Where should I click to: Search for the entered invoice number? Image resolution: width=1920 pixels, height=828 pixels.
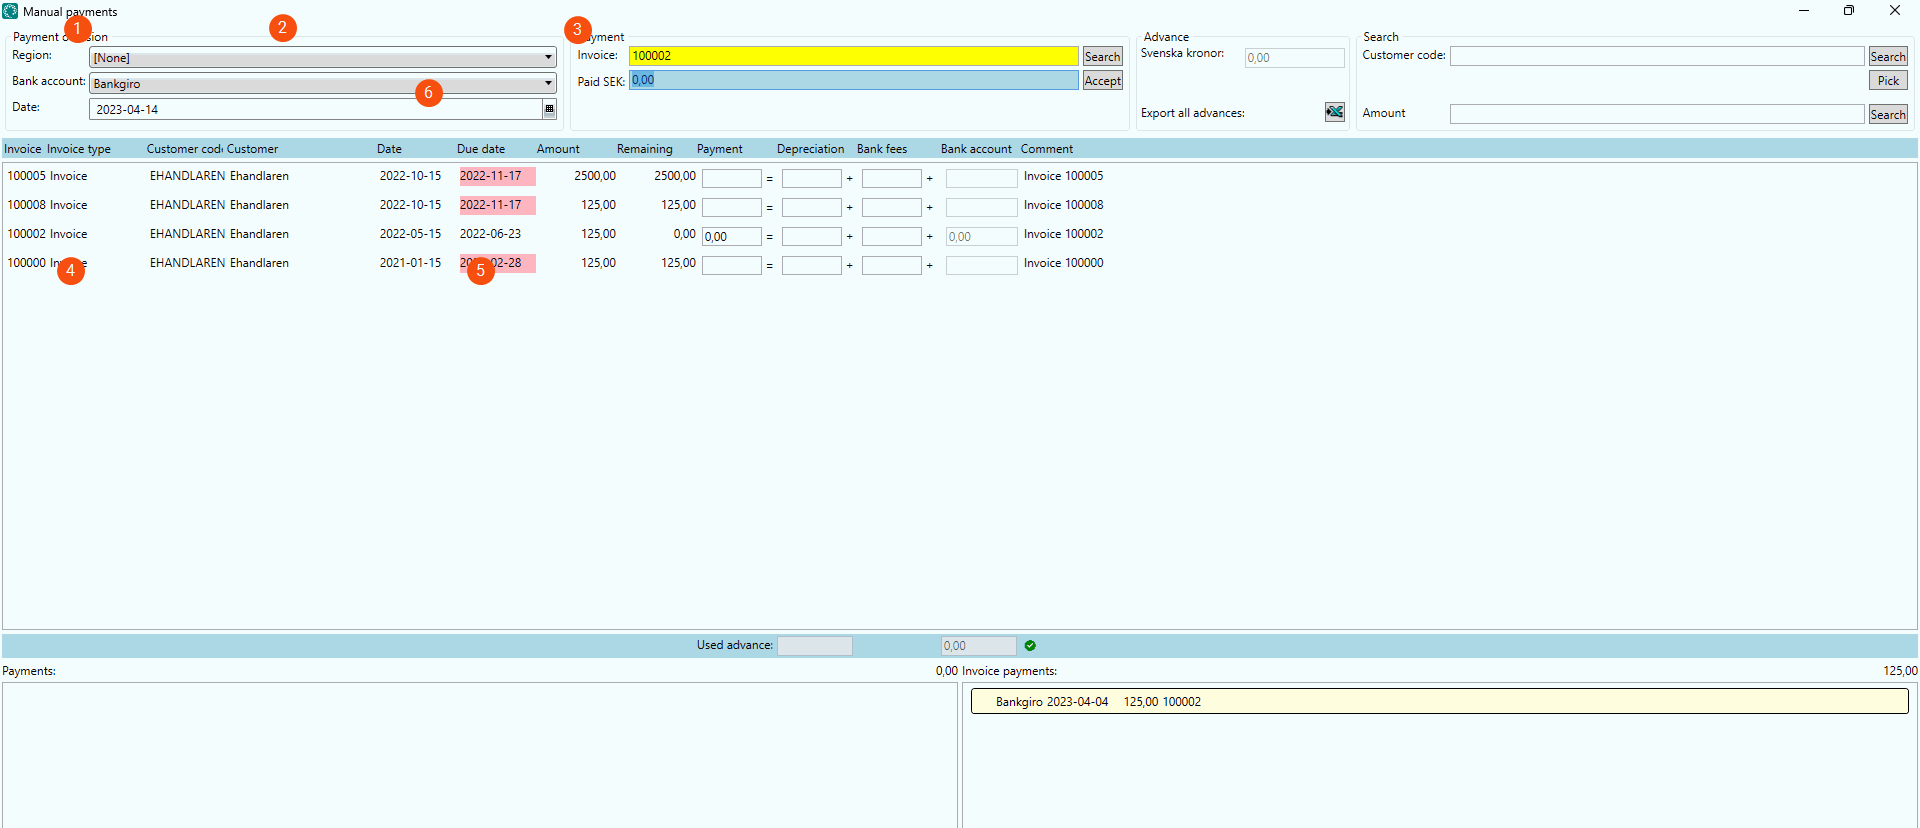click(x=1102, y=57)
